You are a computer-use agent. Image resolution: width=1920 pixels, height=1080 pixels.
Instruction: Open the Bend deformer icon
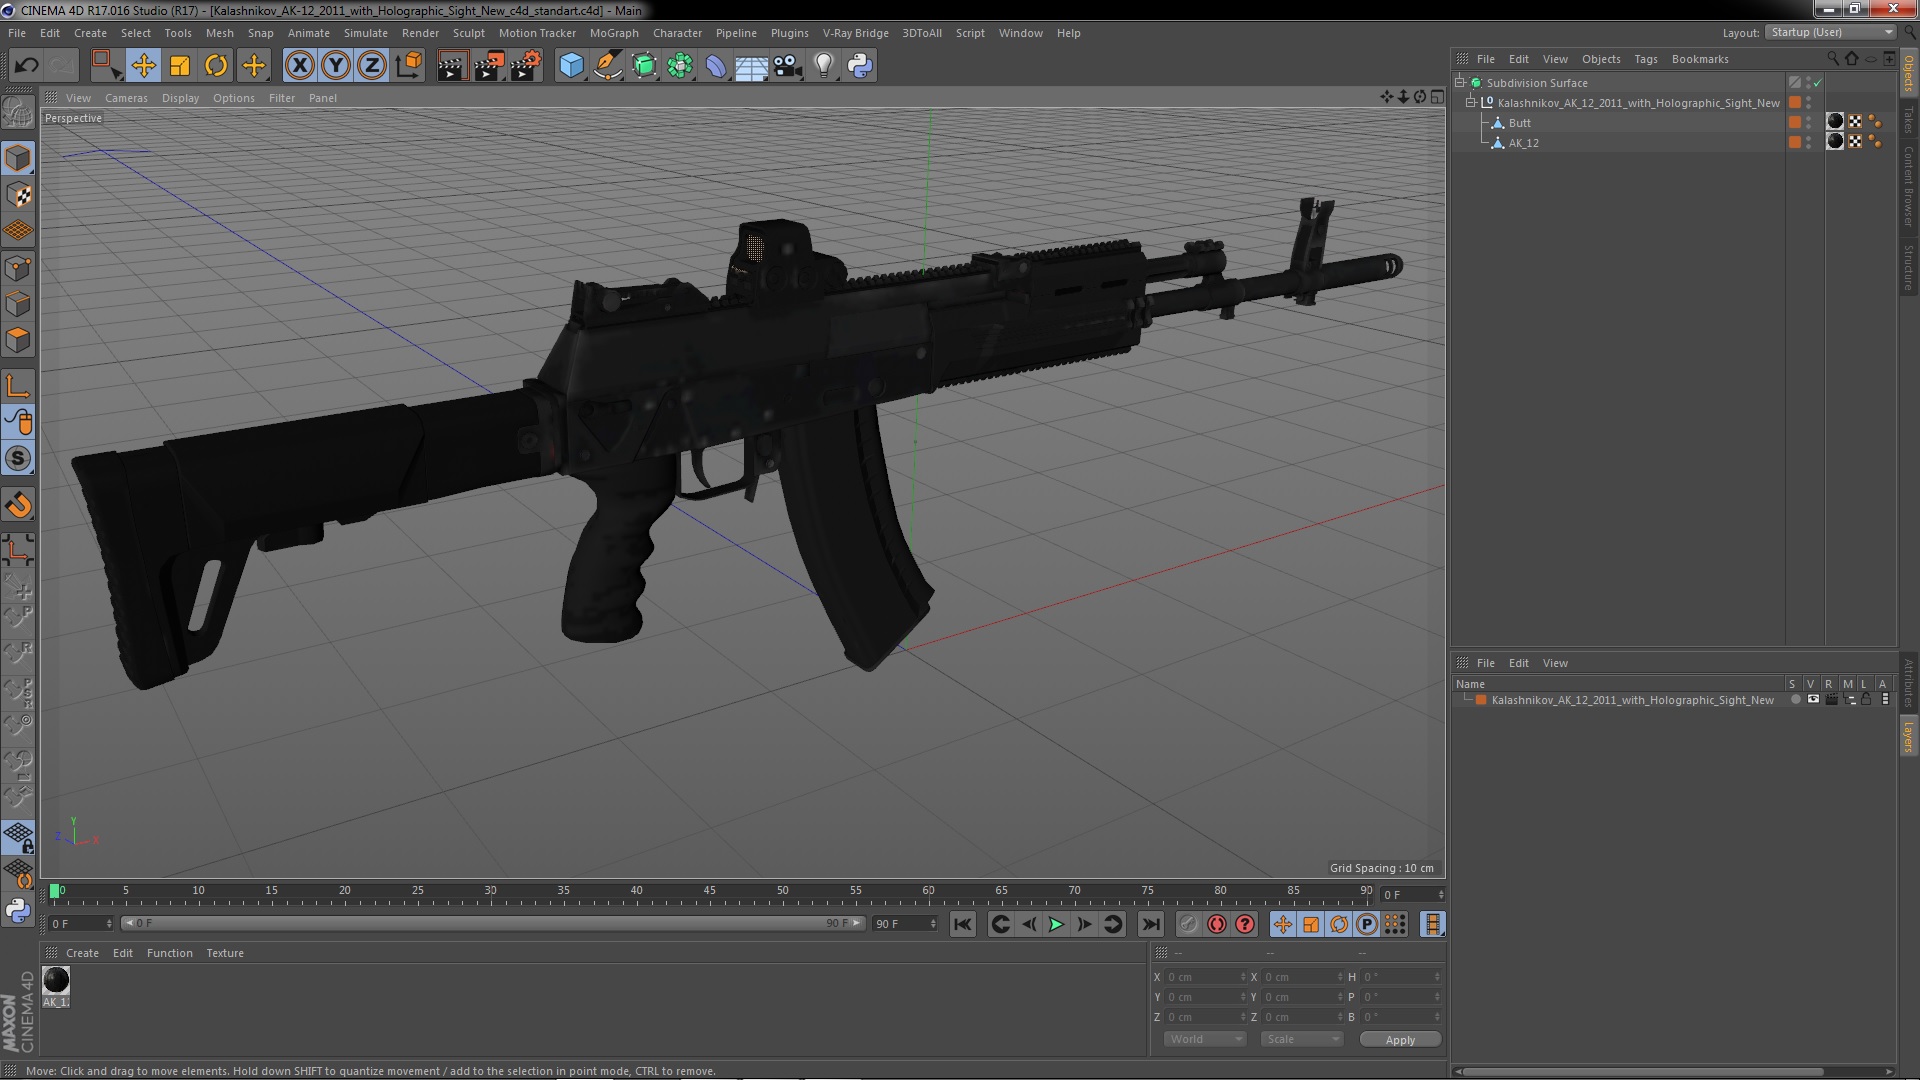716,66
